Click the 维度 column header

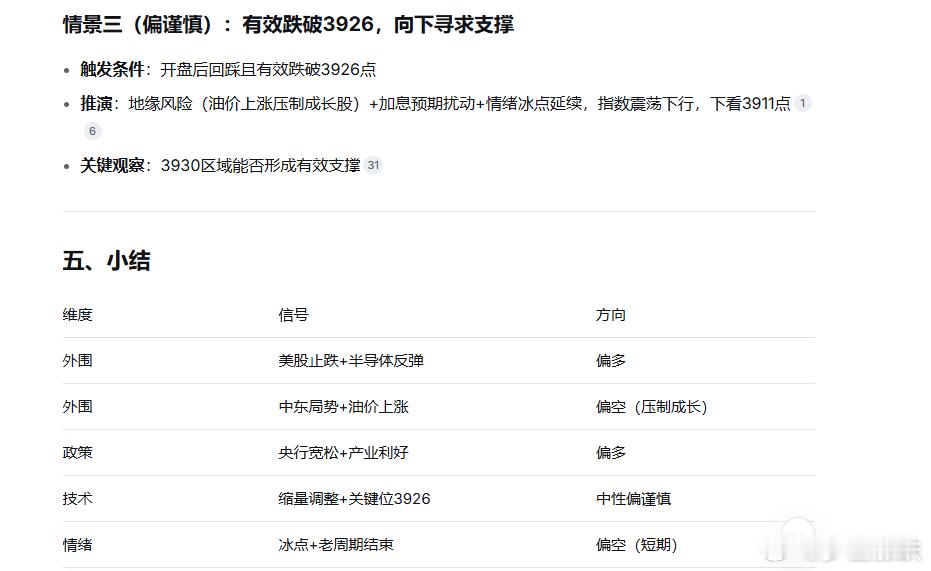78,315
